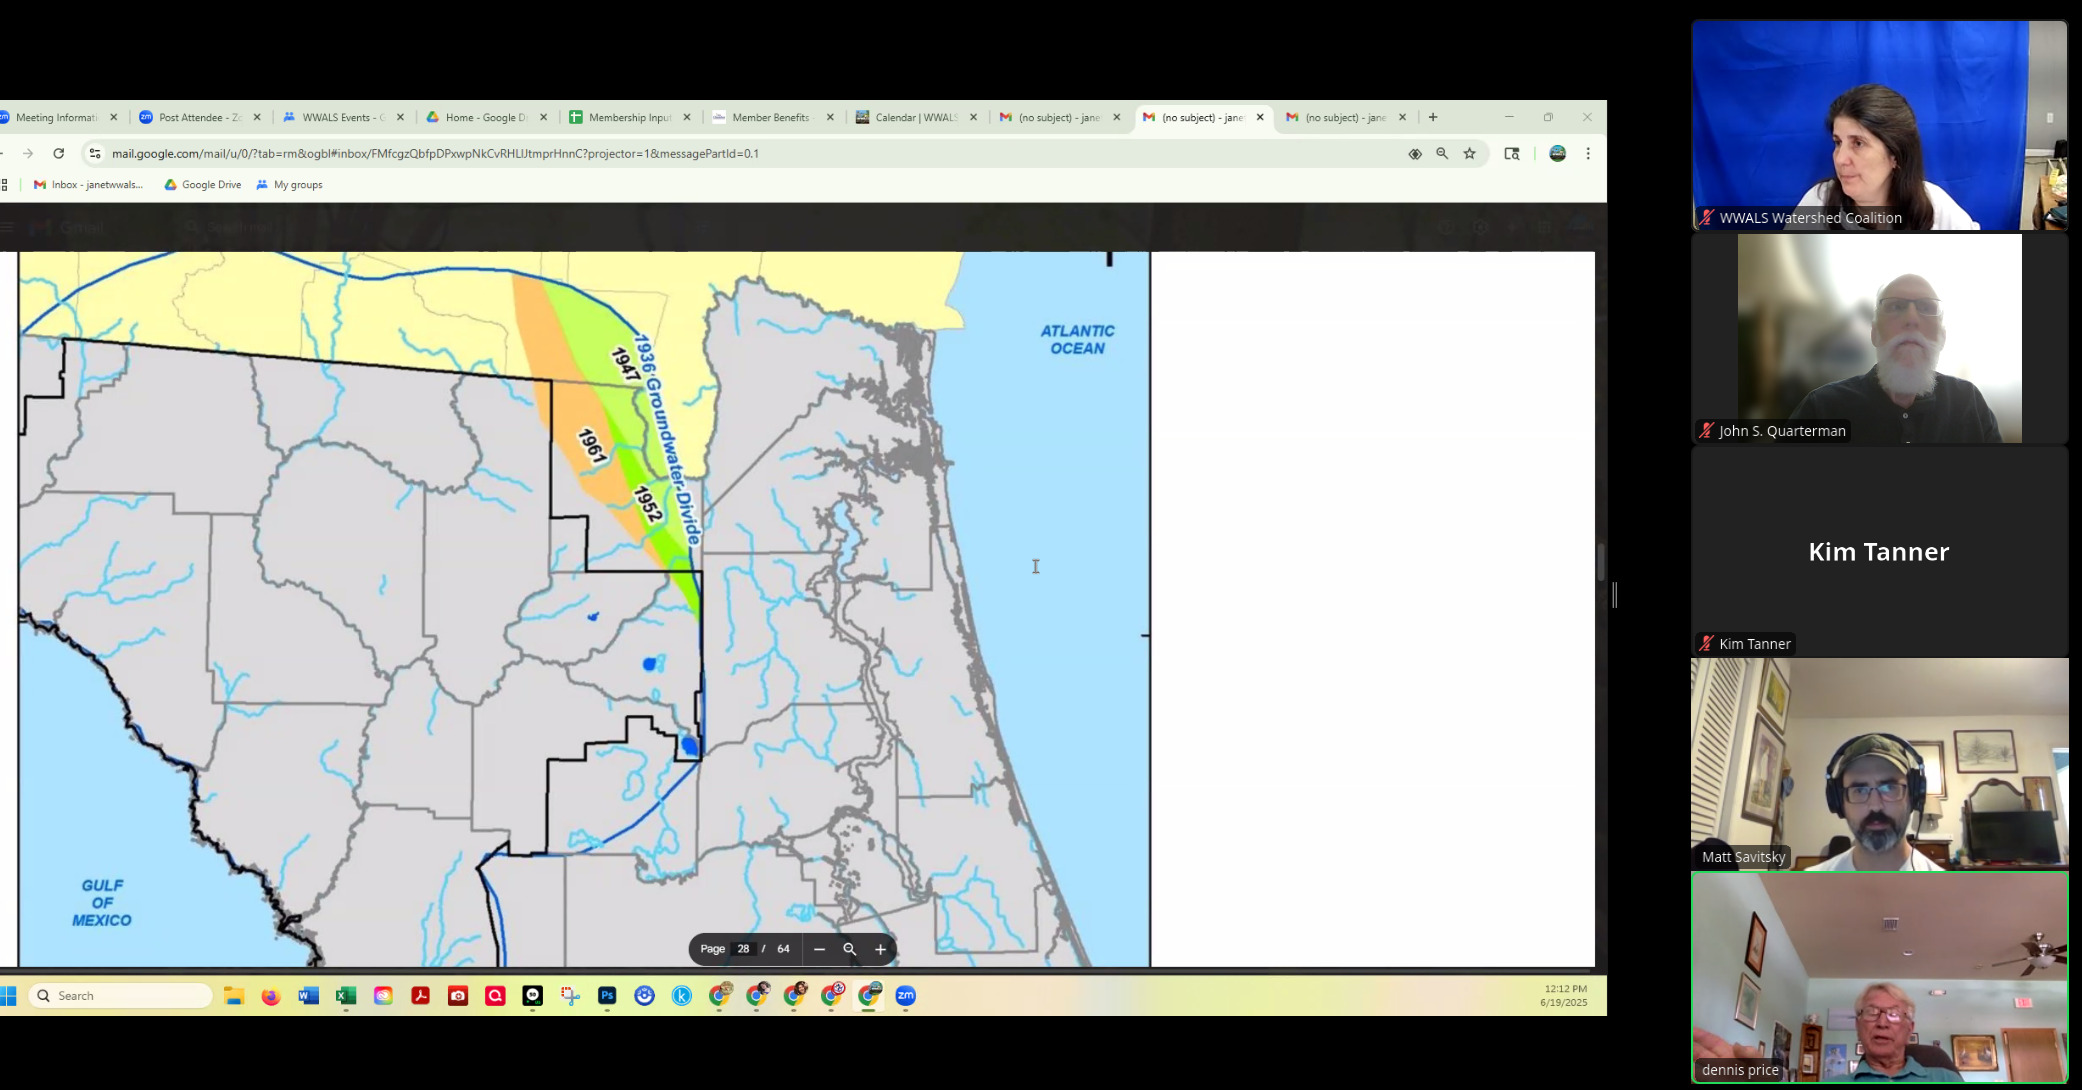
Task: Switch to the Meeting Information tab
Action: click(x=57, y=117)
